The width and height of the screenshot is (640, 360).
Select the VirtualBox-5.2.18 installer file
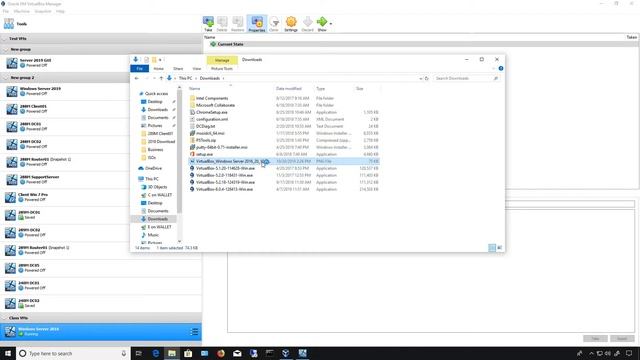pyautogui.click(x=225, y=182)
